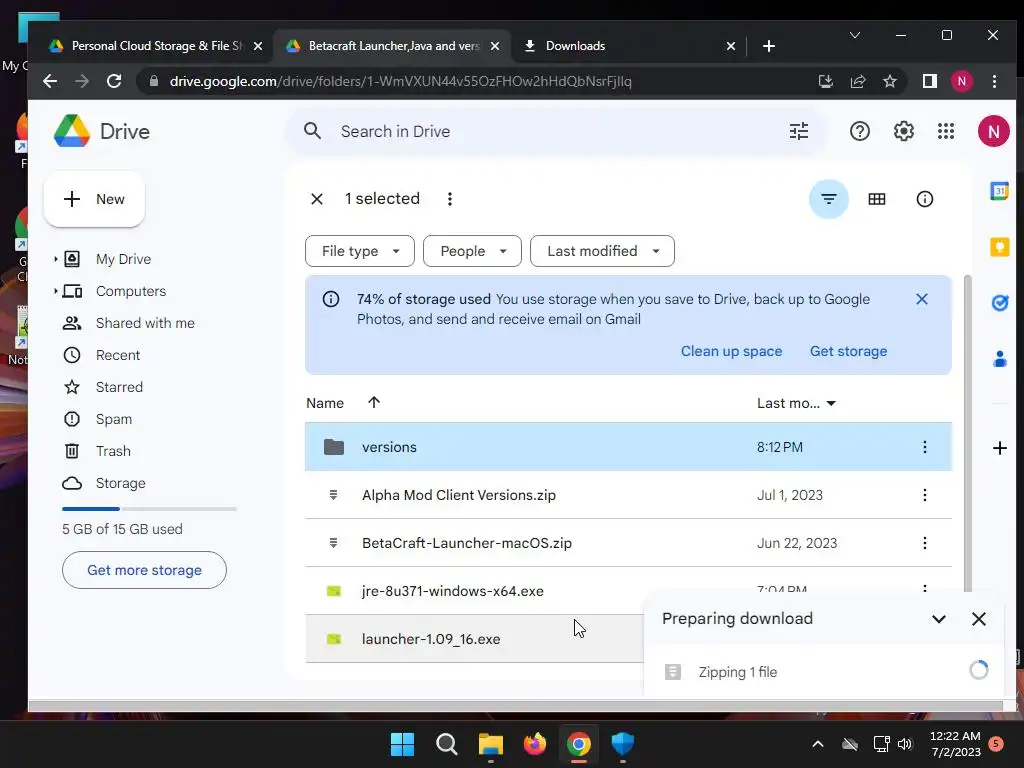Close the Preparing download panel
The image size is (1024, 768).
tap(978, 619)
